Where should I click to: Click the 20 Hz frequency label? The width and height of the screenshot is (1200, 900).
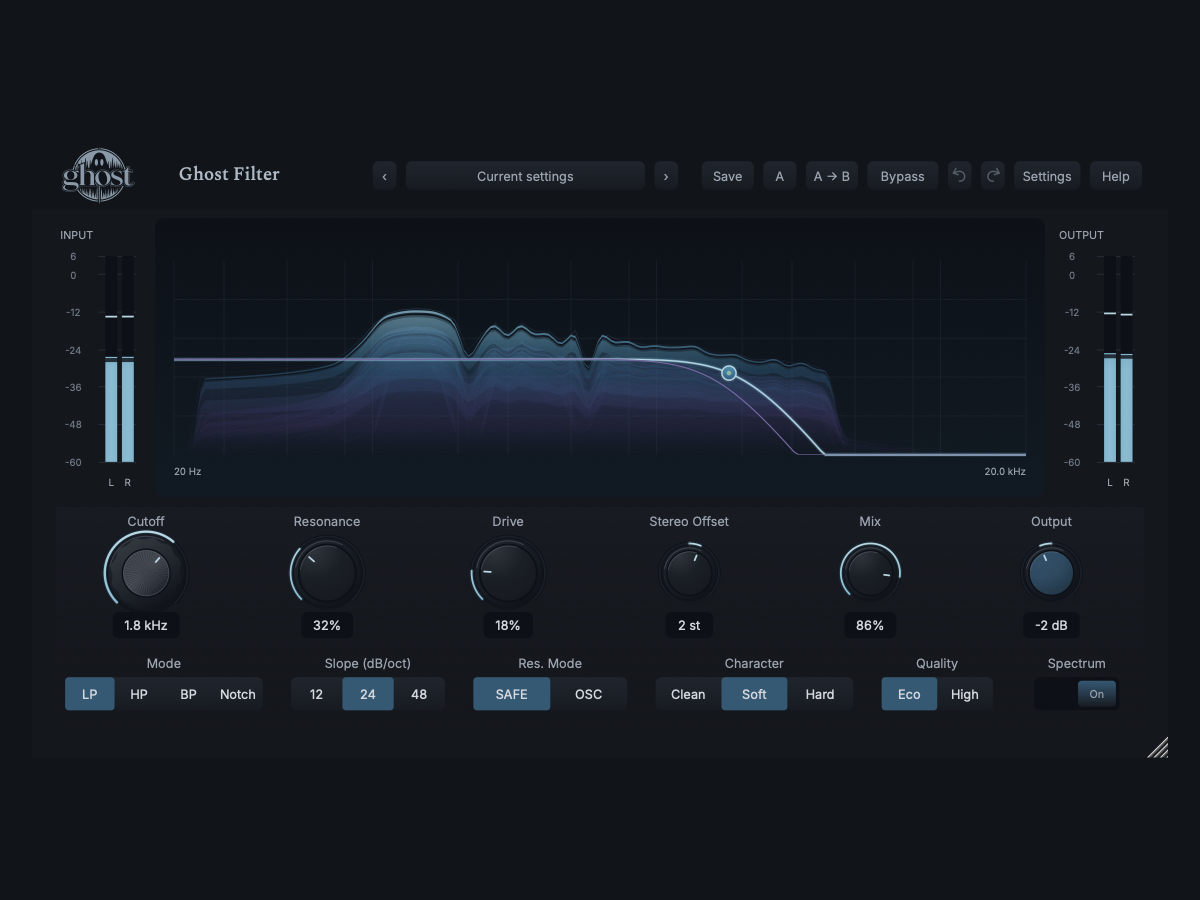pos(187,471)
